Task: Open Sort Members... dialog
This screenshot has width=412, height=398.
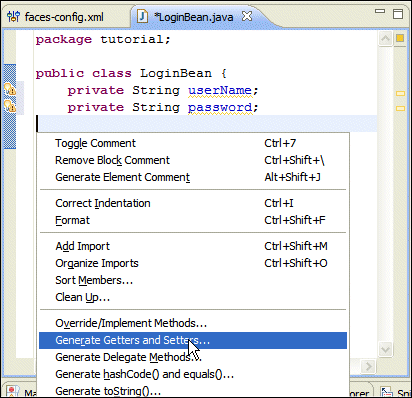Action: 193,280
